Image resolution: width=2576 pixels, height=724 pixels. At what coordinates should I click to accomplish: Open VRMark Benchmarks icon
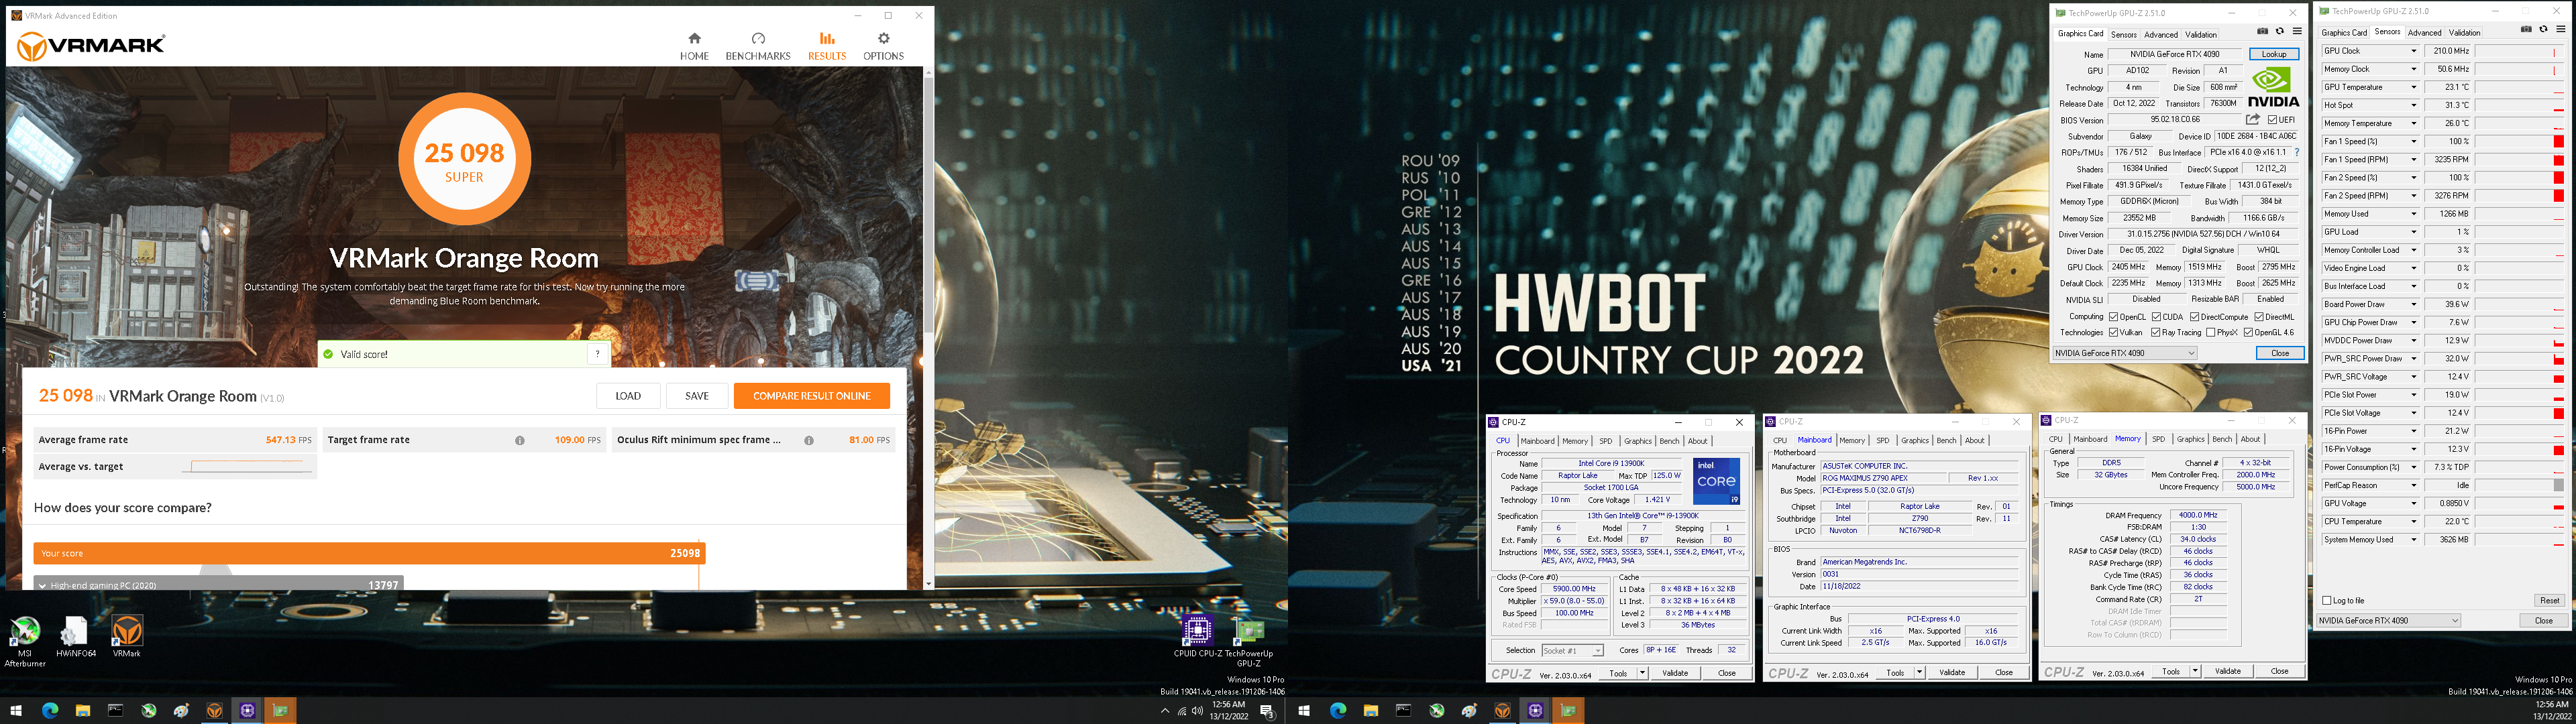tap(758, 39)
